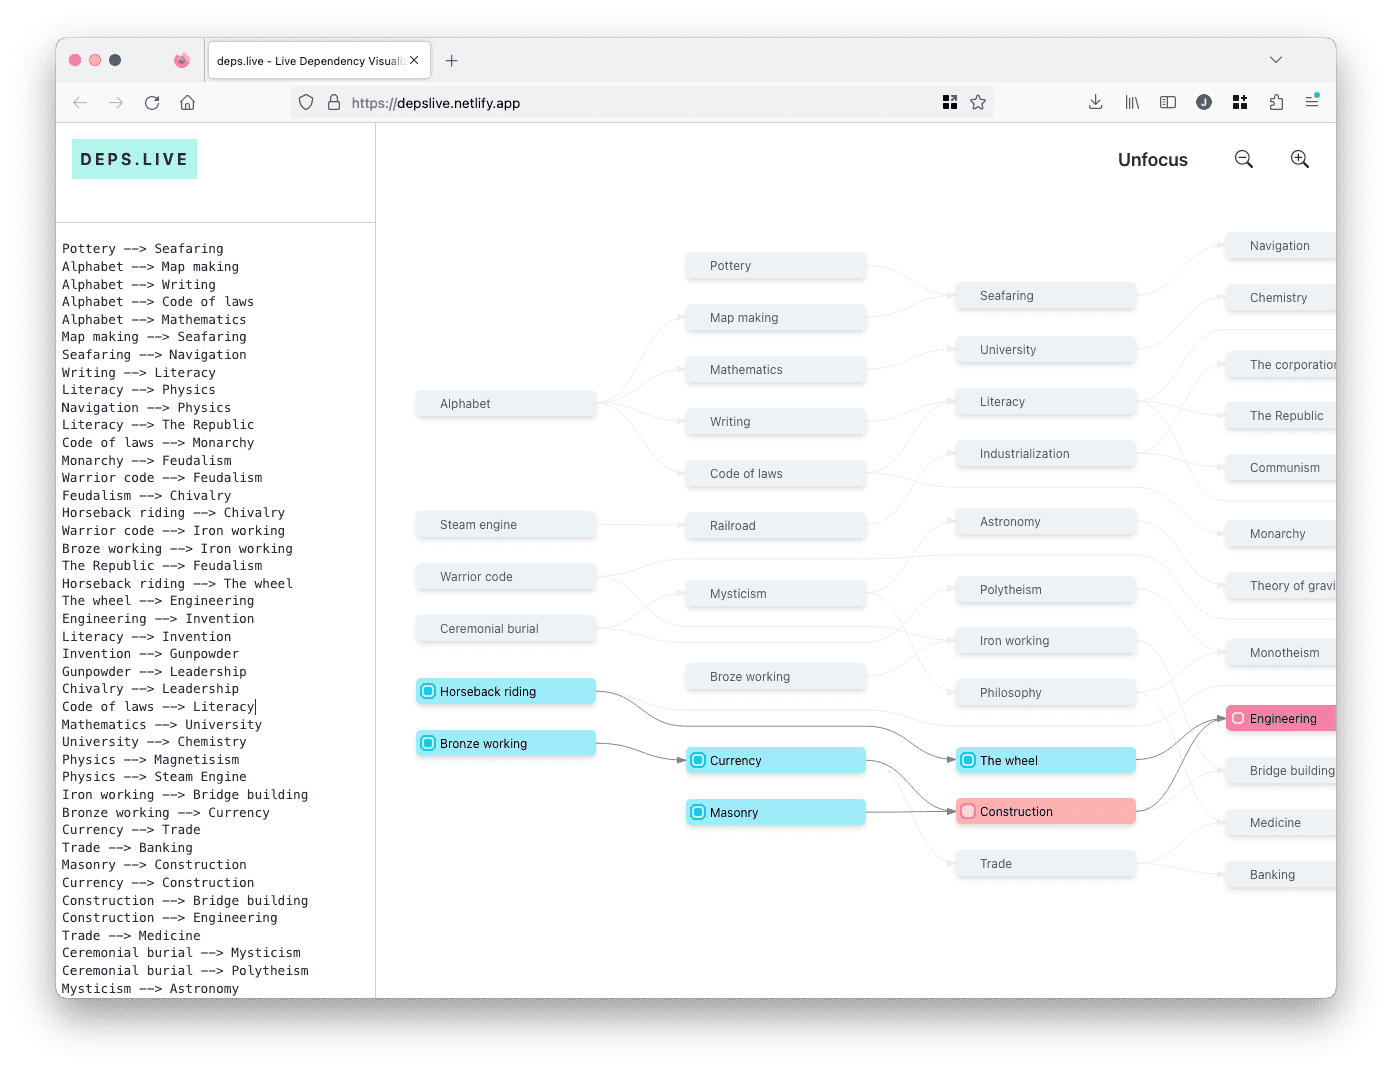
Task: Reload the page
Action: coord(152,102)
